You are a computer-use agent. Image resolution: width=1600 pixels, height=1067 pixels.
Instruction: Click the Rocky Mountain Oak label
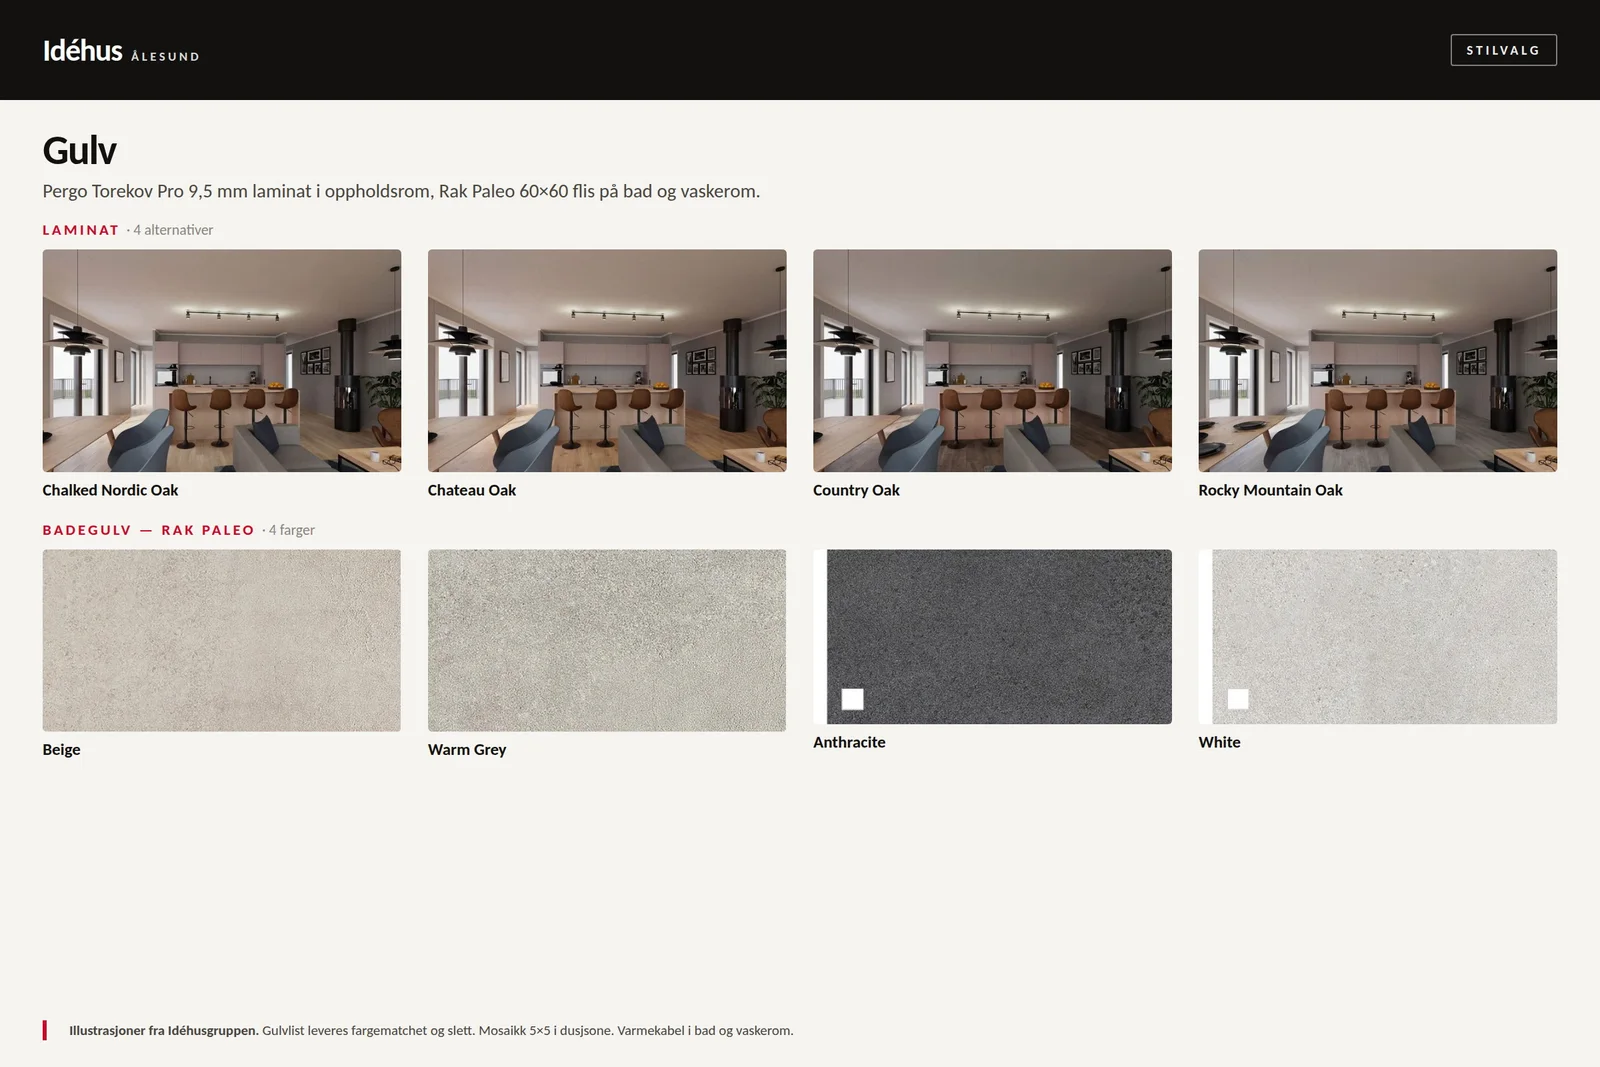point(1270,490)
